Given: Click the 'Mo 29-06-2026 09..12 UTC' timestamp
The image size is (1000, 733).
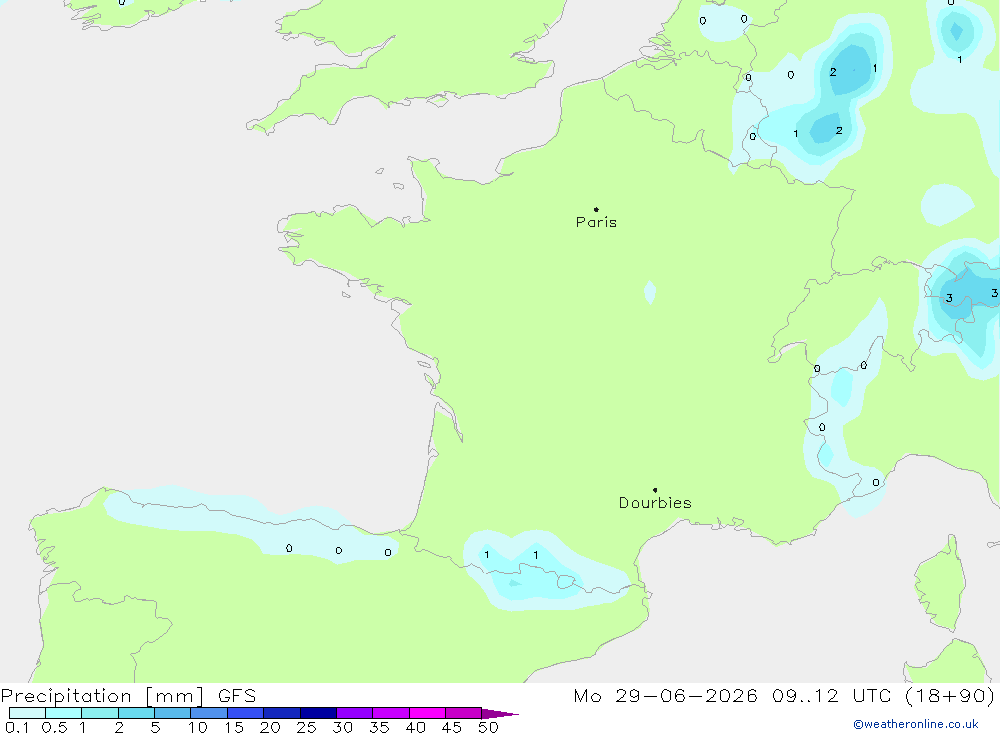Looking at the screenshot, I should pos(732,695).
